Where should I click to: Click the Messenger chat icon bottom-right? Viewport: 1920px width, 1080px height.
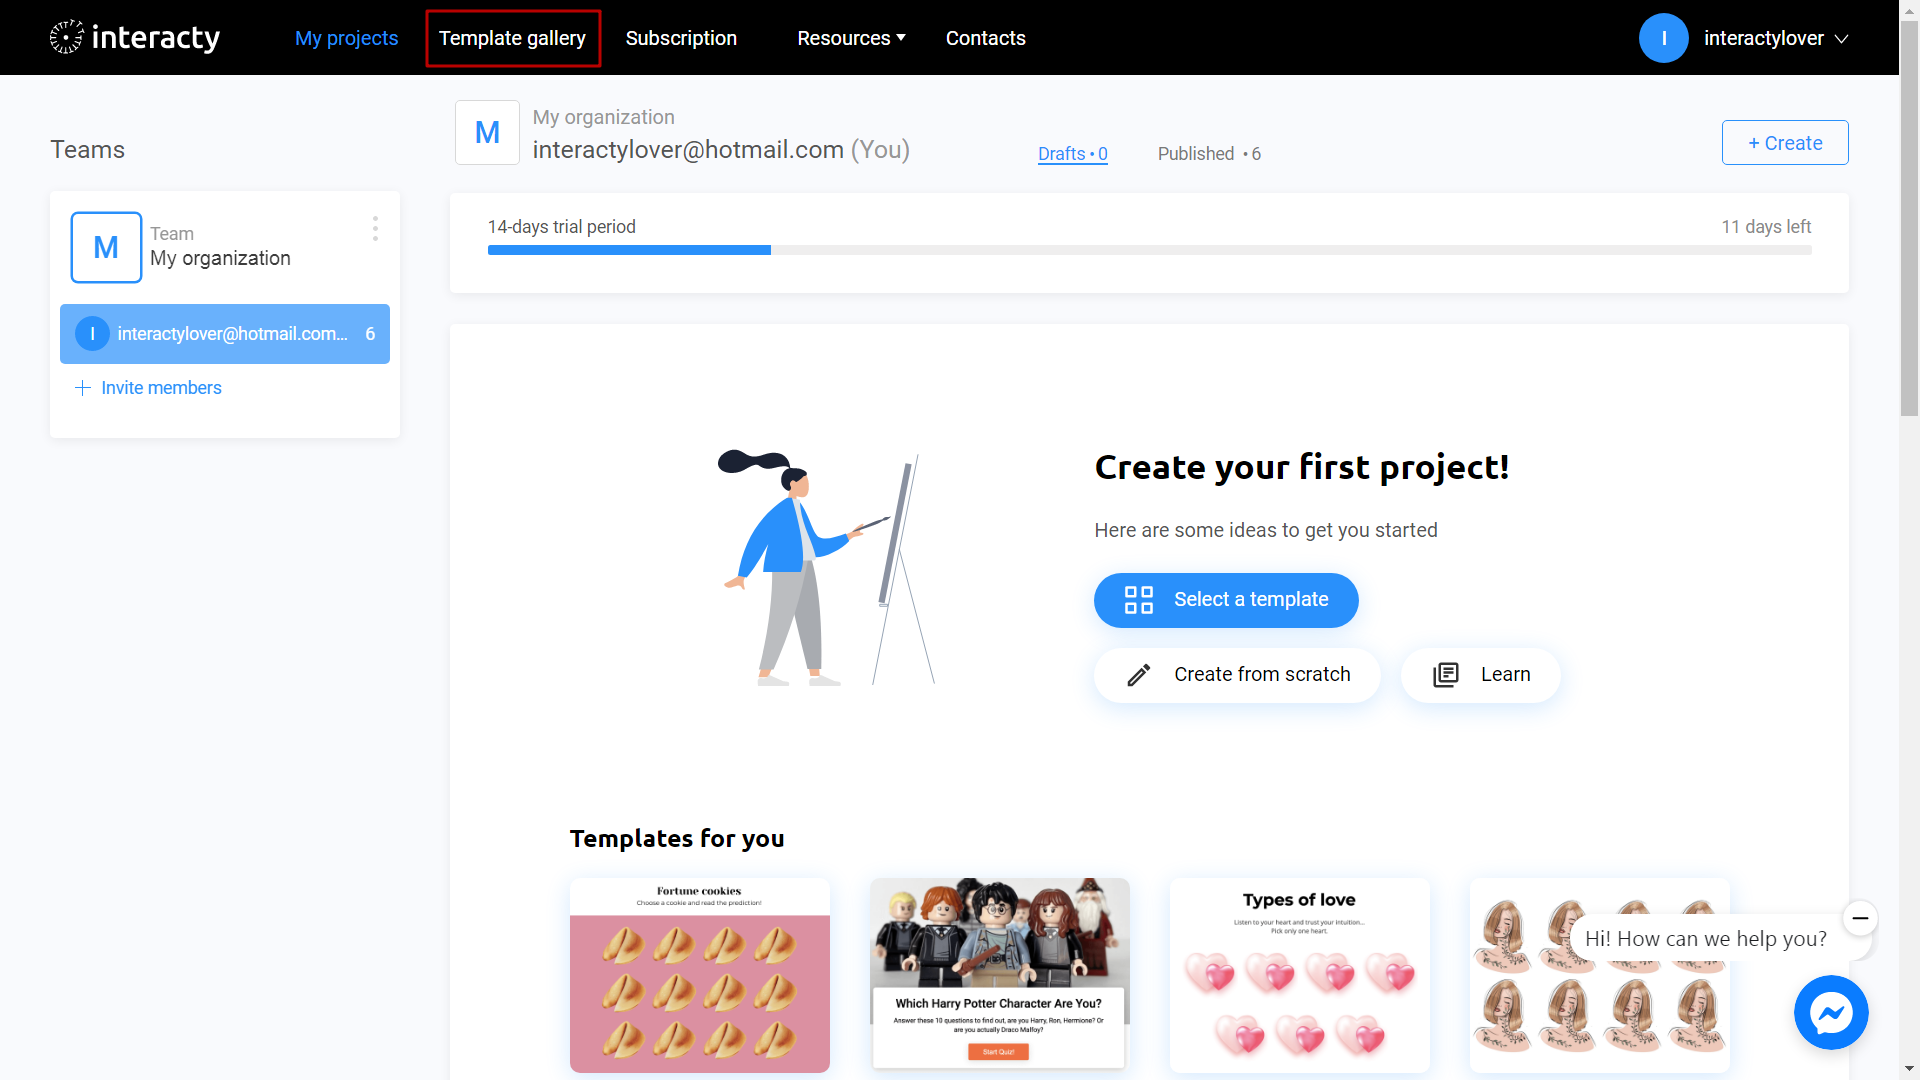click(x=1832, y=1011)
